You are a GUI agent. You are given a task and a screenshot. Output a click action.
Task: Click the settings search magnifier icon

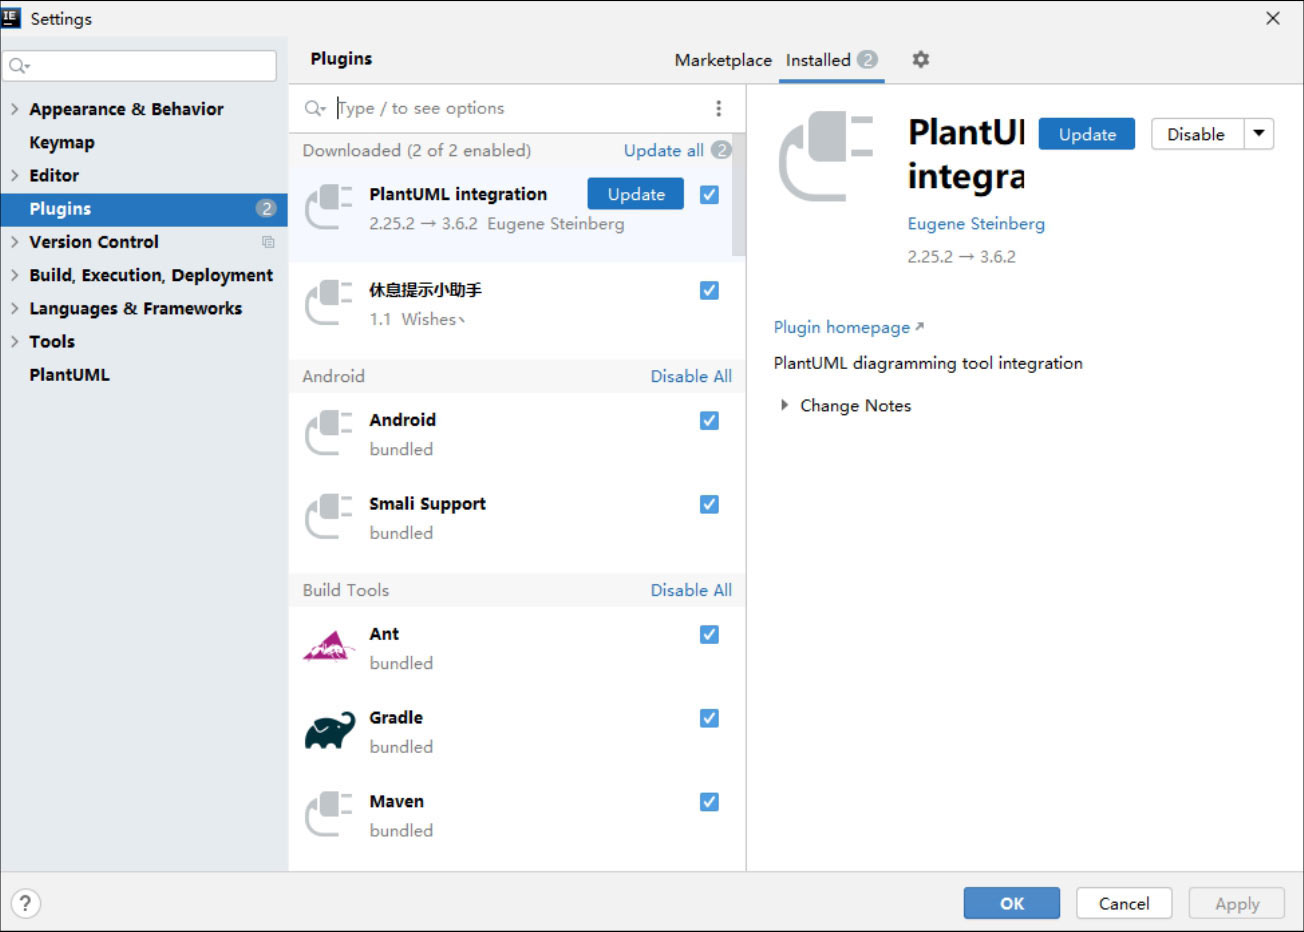[18, 66]
